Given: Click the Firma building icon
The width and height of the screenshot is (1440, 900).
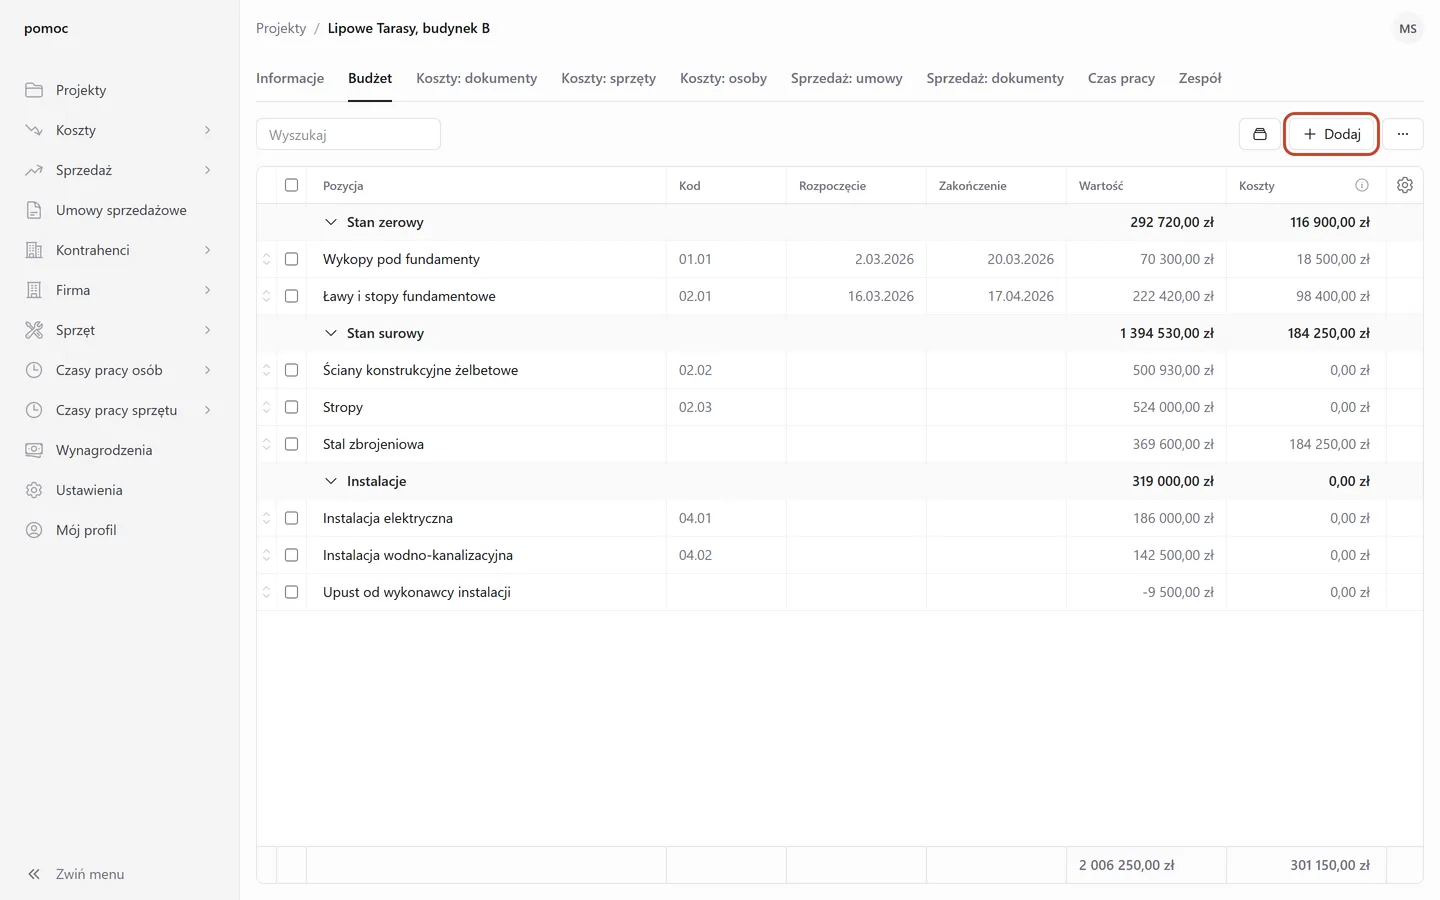Looking at the screenshot, I should [x=34, y=290].
